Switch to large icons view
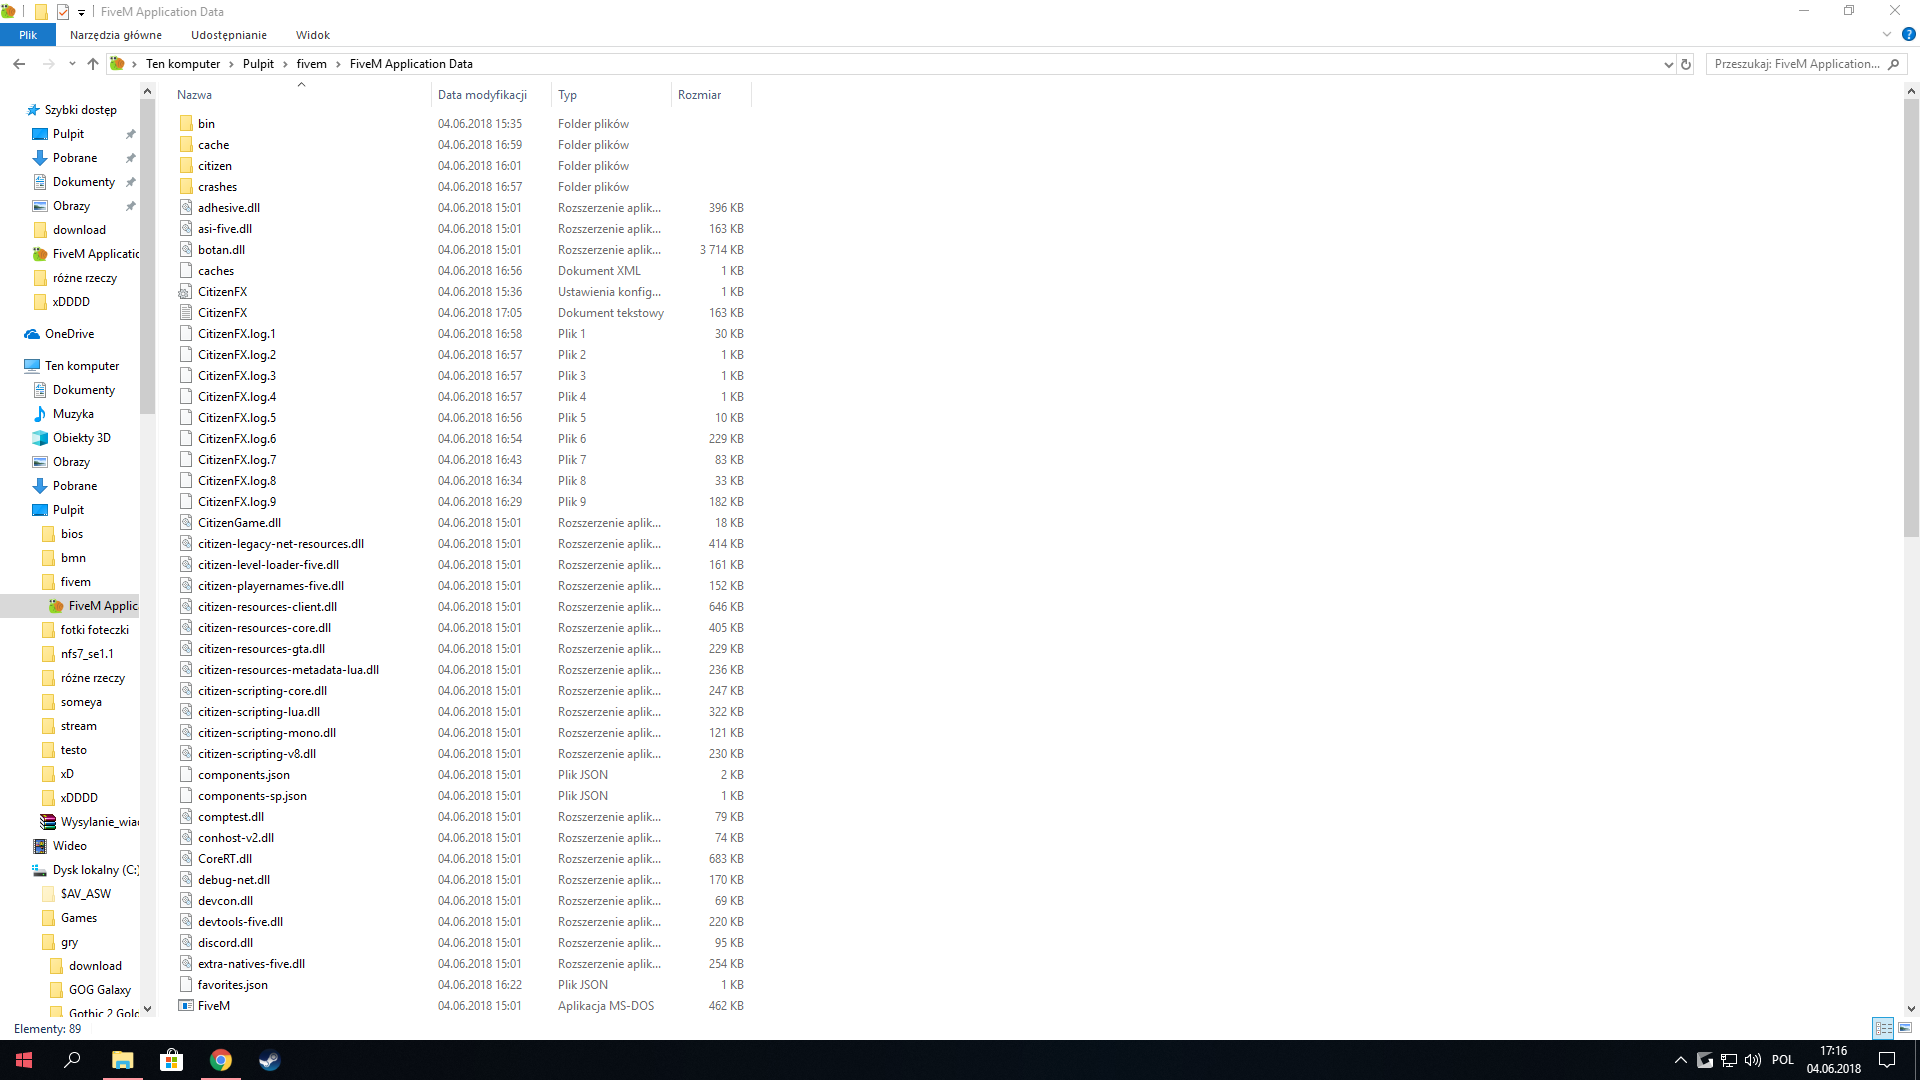Image resolution: width=1920 pixels, height=1080 pixels. [x=1905, y=1028]
